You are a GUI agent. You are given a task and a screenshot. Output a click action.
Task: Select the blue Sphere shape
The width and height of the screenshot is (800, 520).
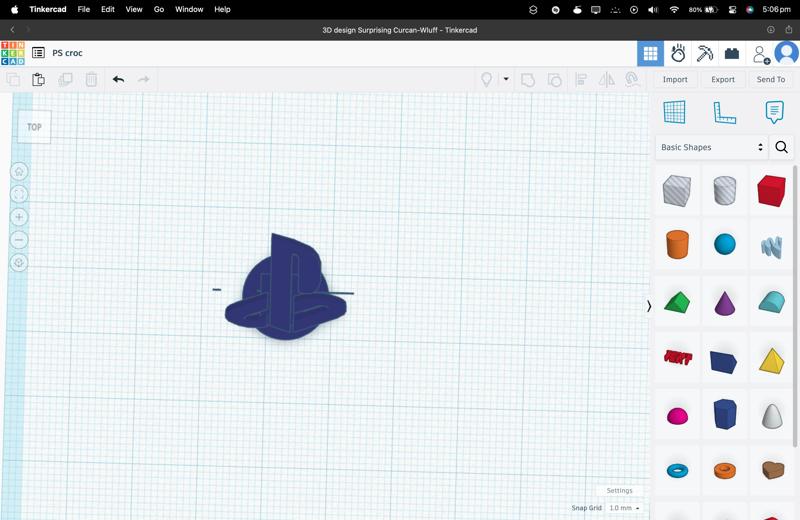point(724,244)
